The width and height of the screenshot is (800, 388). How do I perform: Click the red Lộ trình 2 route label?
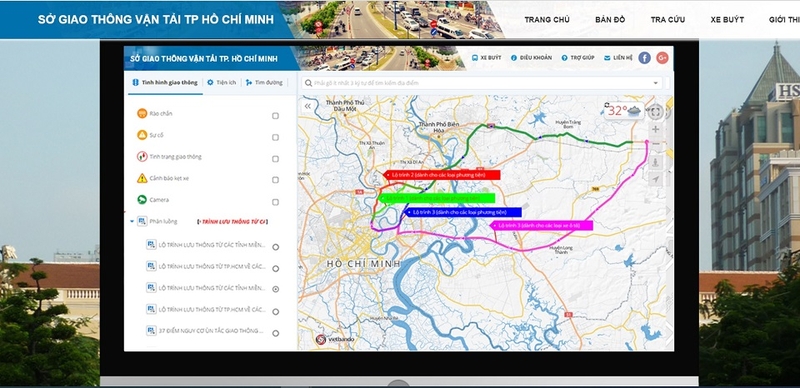click(x=442, y=175)
